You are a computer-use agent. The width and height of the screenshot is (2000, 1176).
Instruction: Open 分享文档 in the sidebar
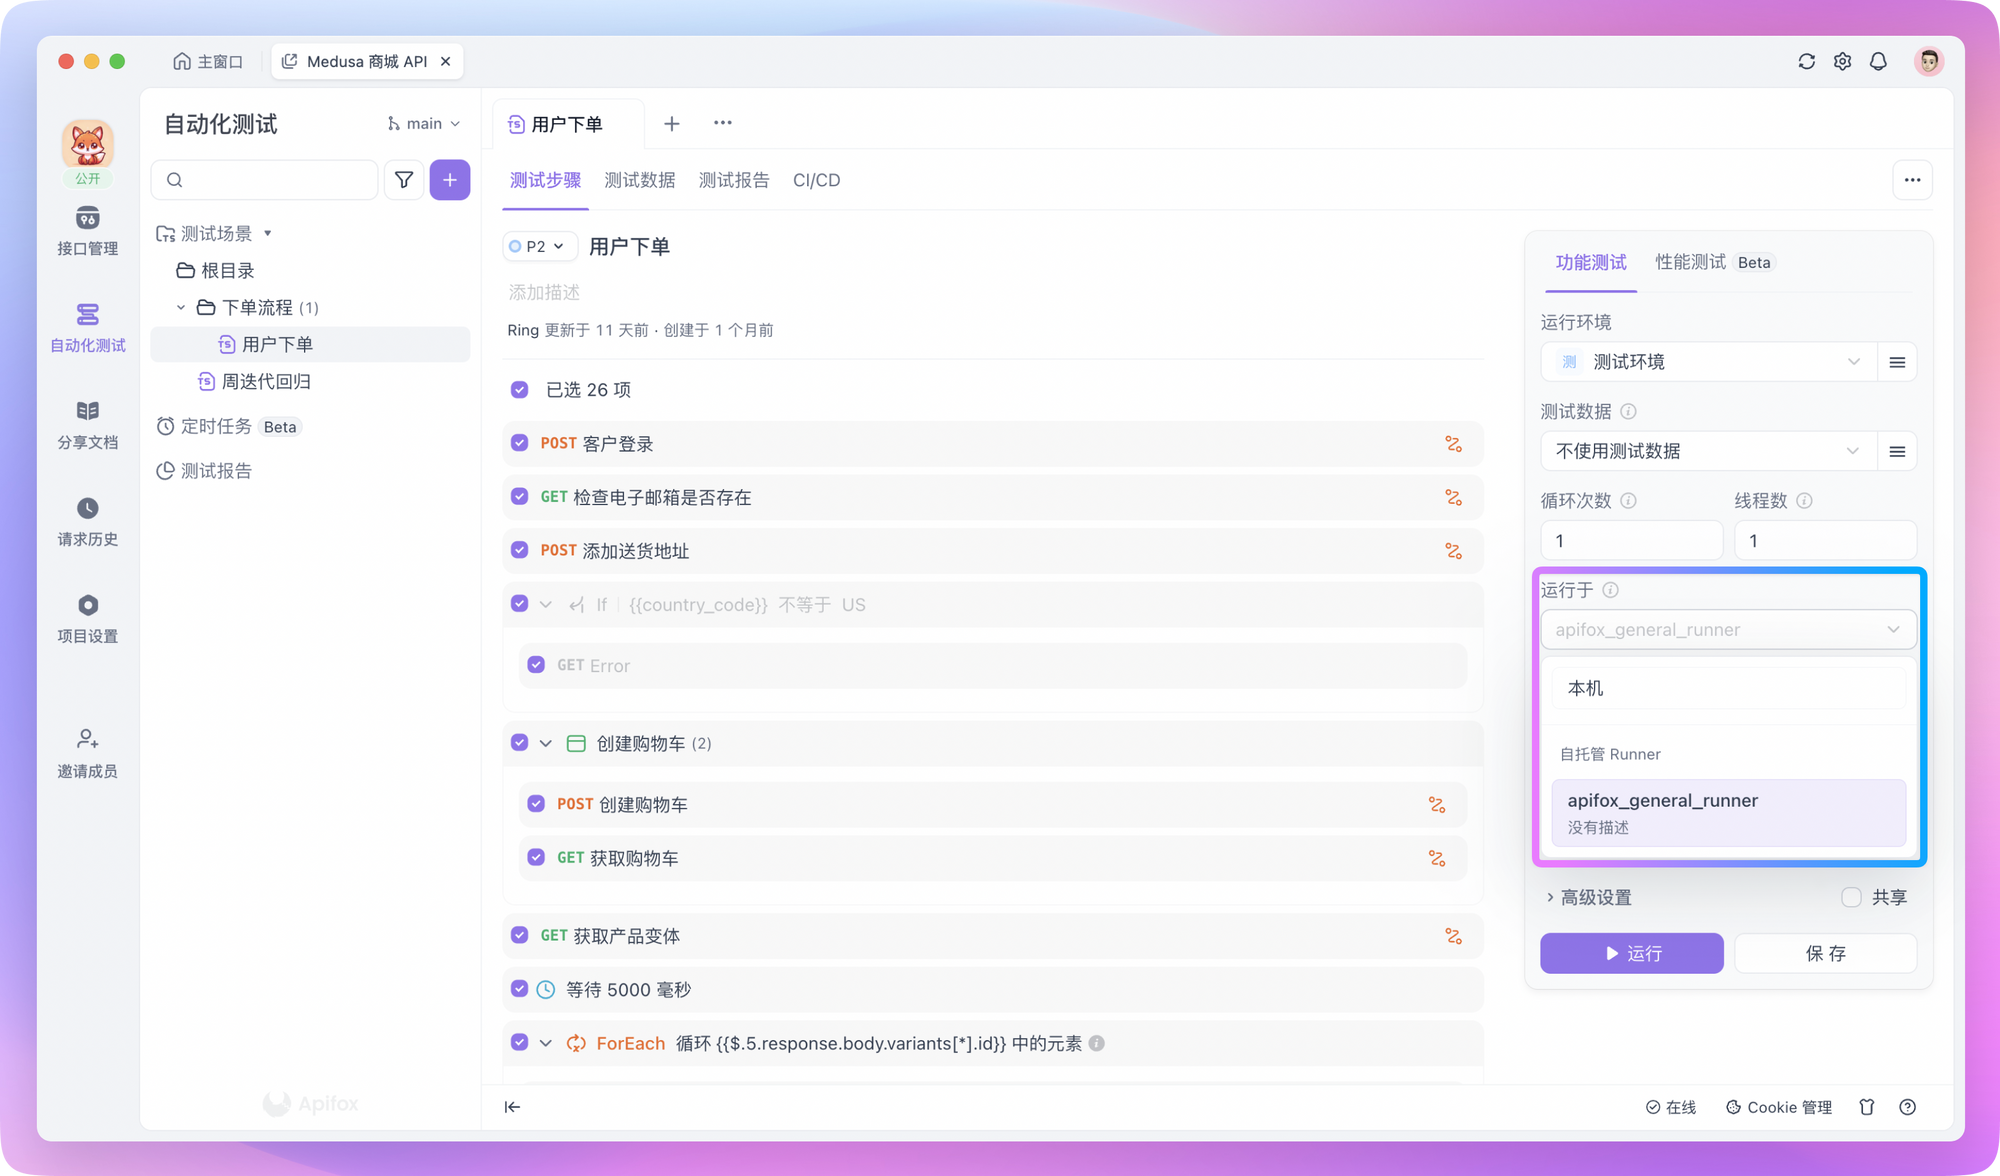88,425
